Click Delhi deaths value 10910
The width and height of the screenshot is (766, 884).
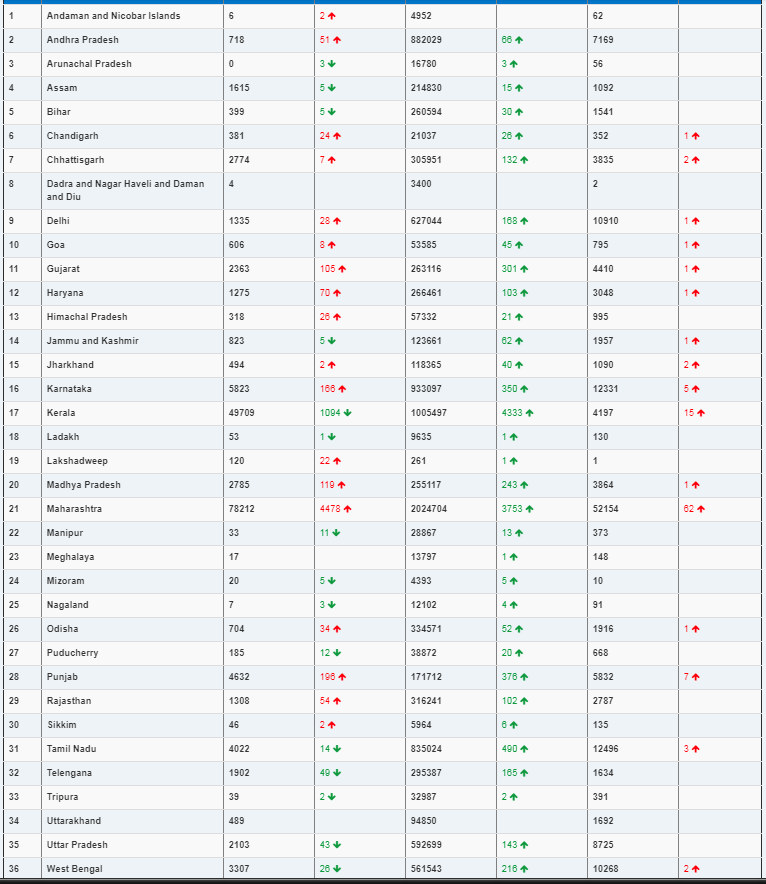(605, 221)
